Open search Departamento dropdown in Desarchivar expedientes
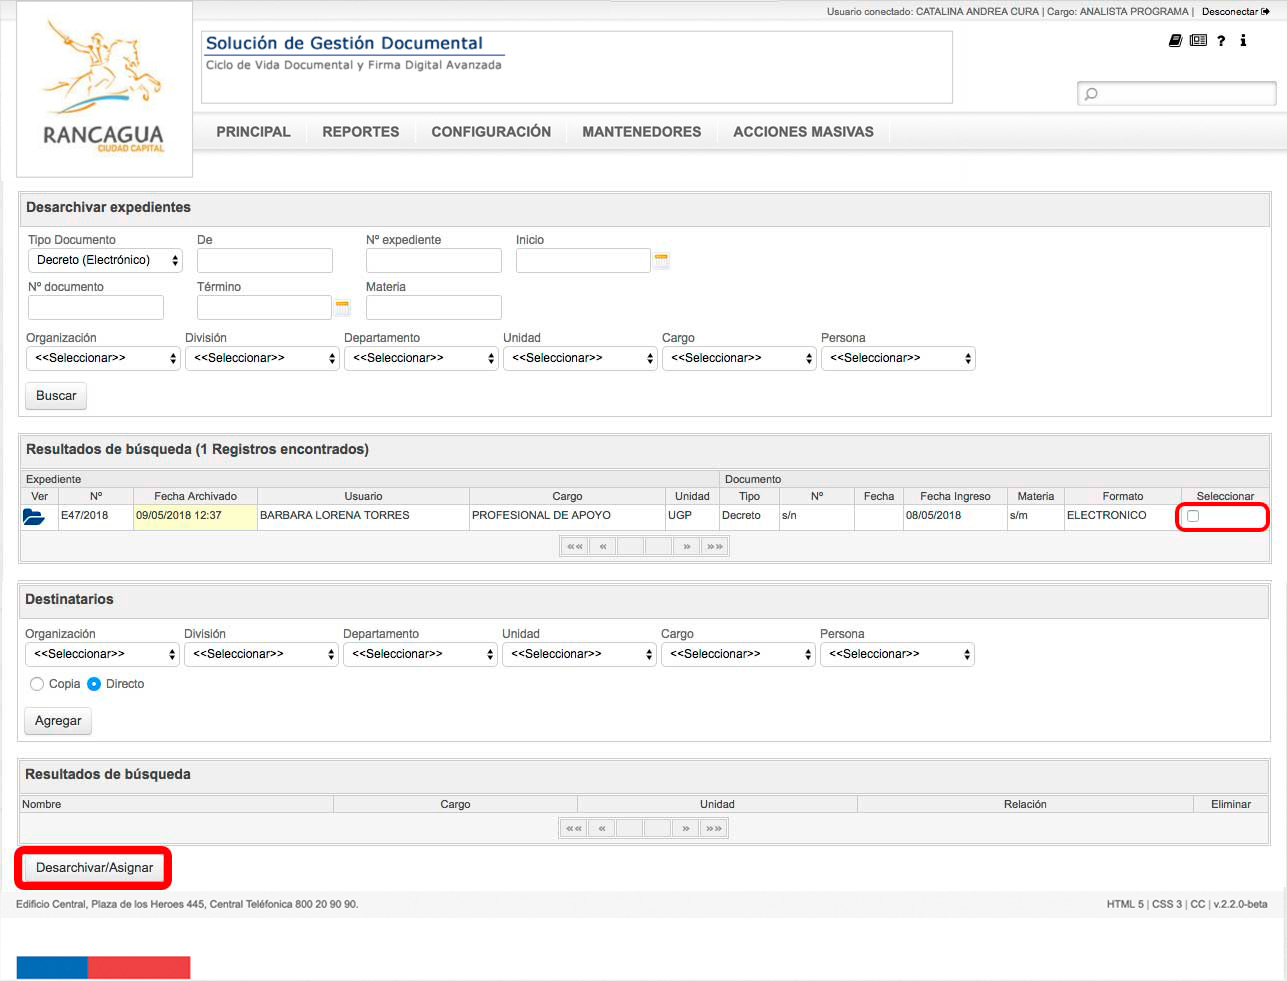 click(x=421, y=358)
